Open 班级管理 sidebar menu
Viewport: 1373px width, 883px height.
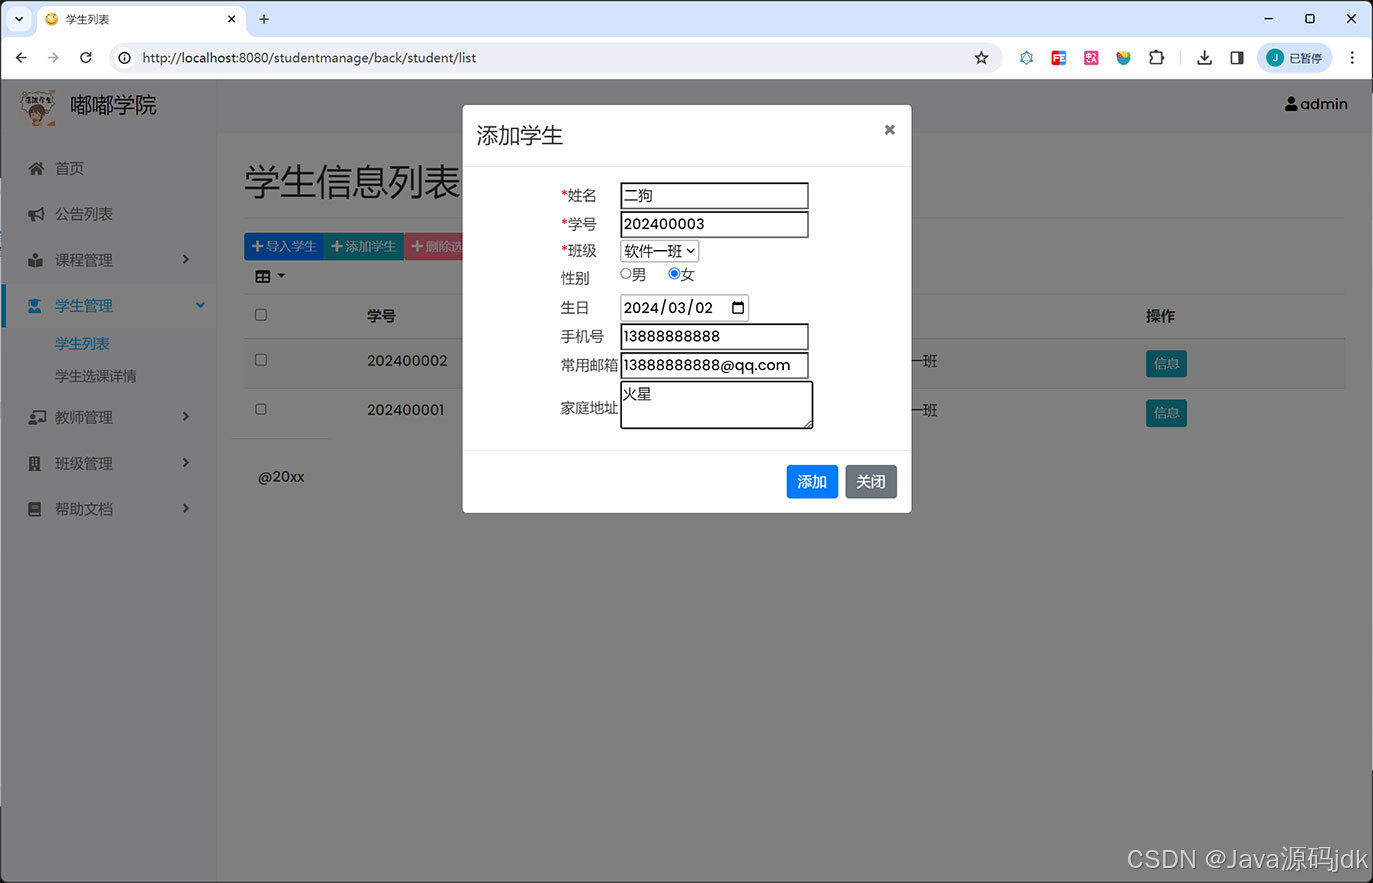point(84,463)
